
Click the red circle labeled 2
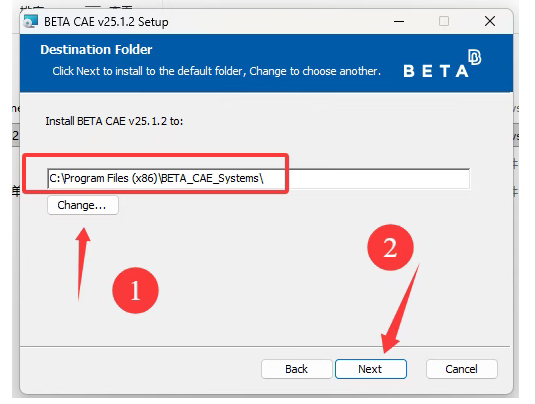coord(390,247)
